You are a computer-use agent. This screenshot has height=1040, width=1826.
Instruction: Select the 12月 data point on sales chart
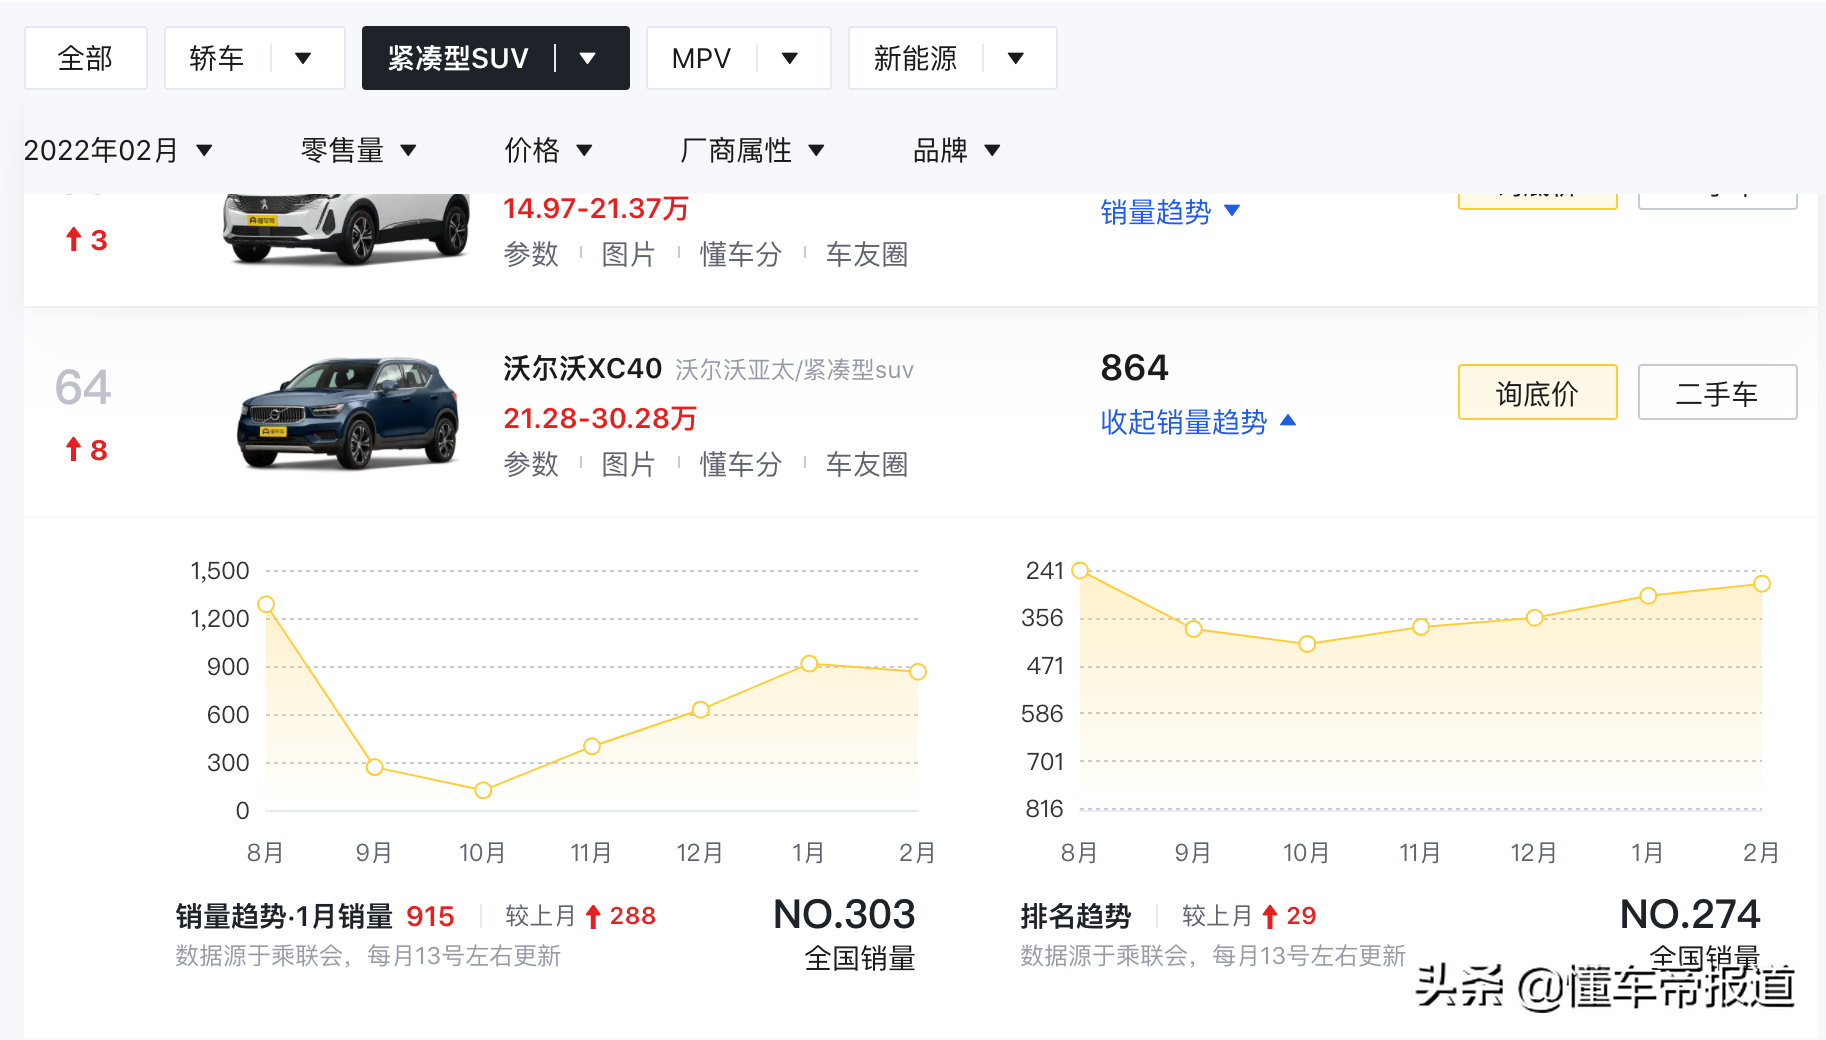coord(701,709)
